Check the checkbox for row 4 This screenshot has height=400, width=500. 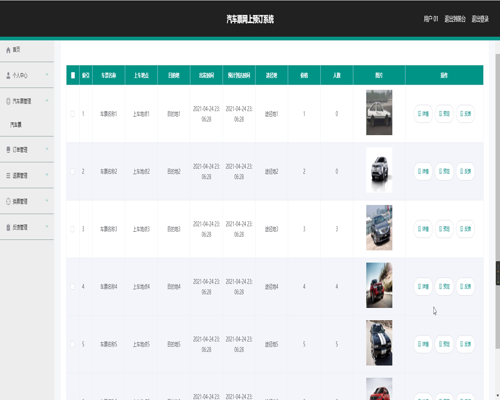72,287
